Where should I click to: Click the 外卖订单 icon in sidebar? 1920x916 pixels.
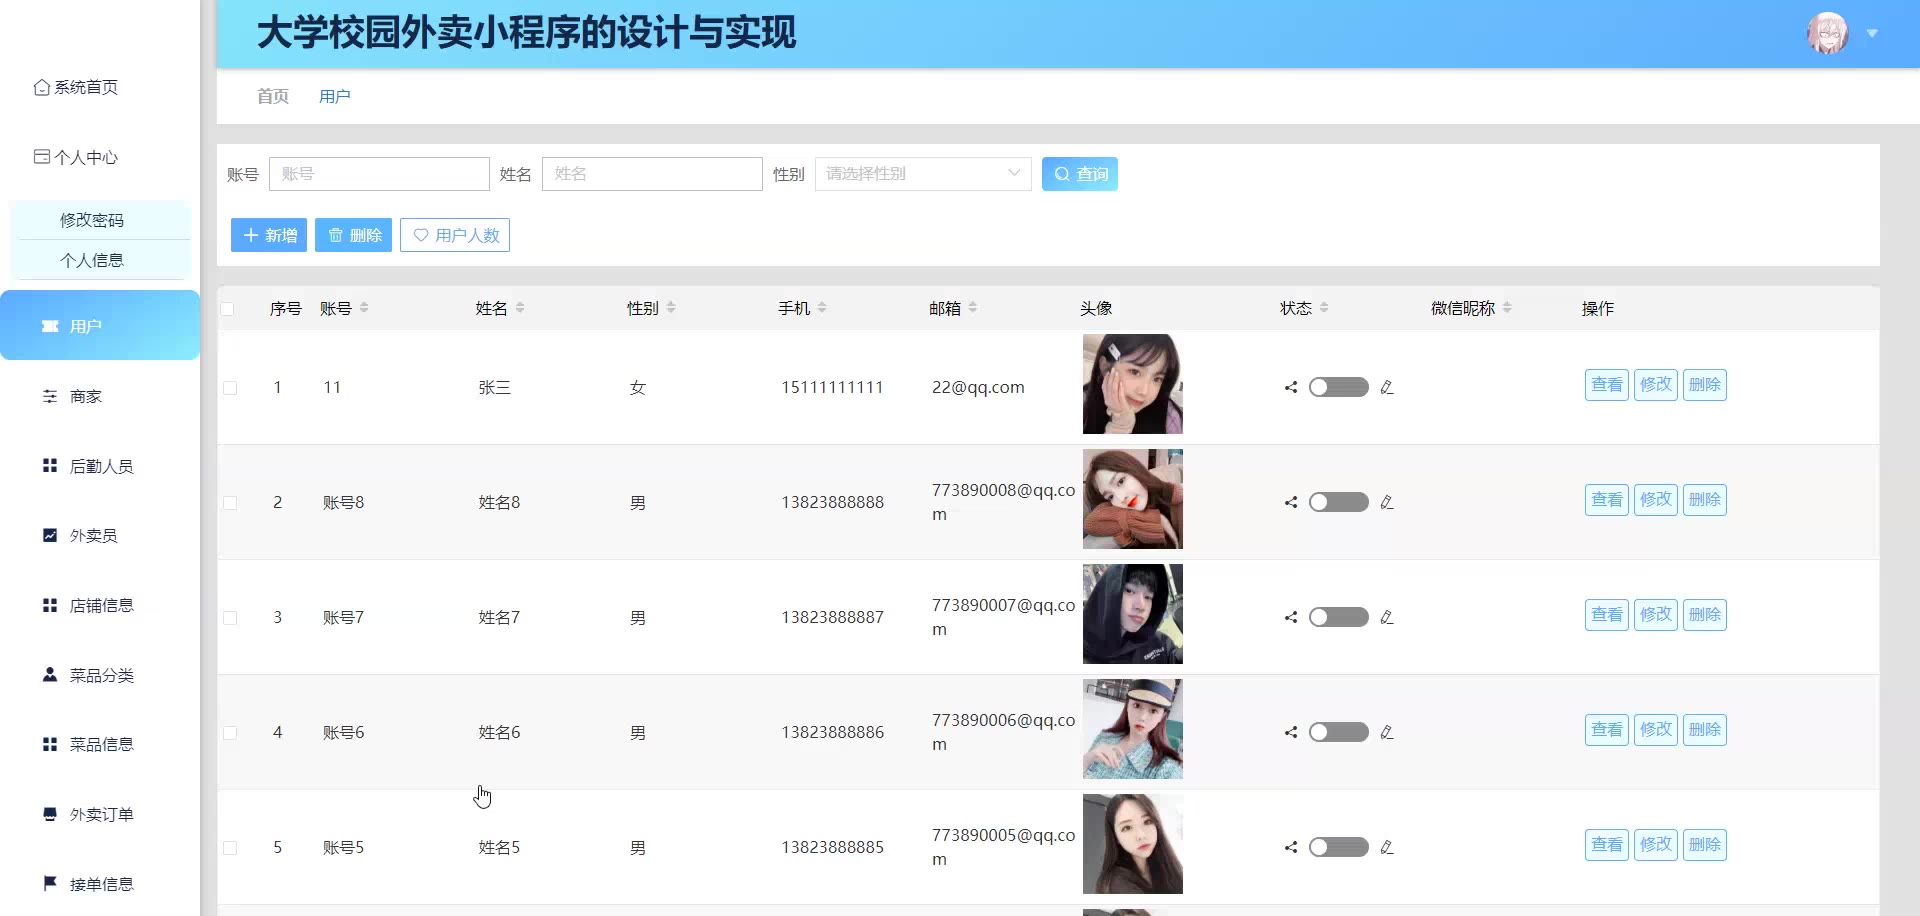(50, 814)
